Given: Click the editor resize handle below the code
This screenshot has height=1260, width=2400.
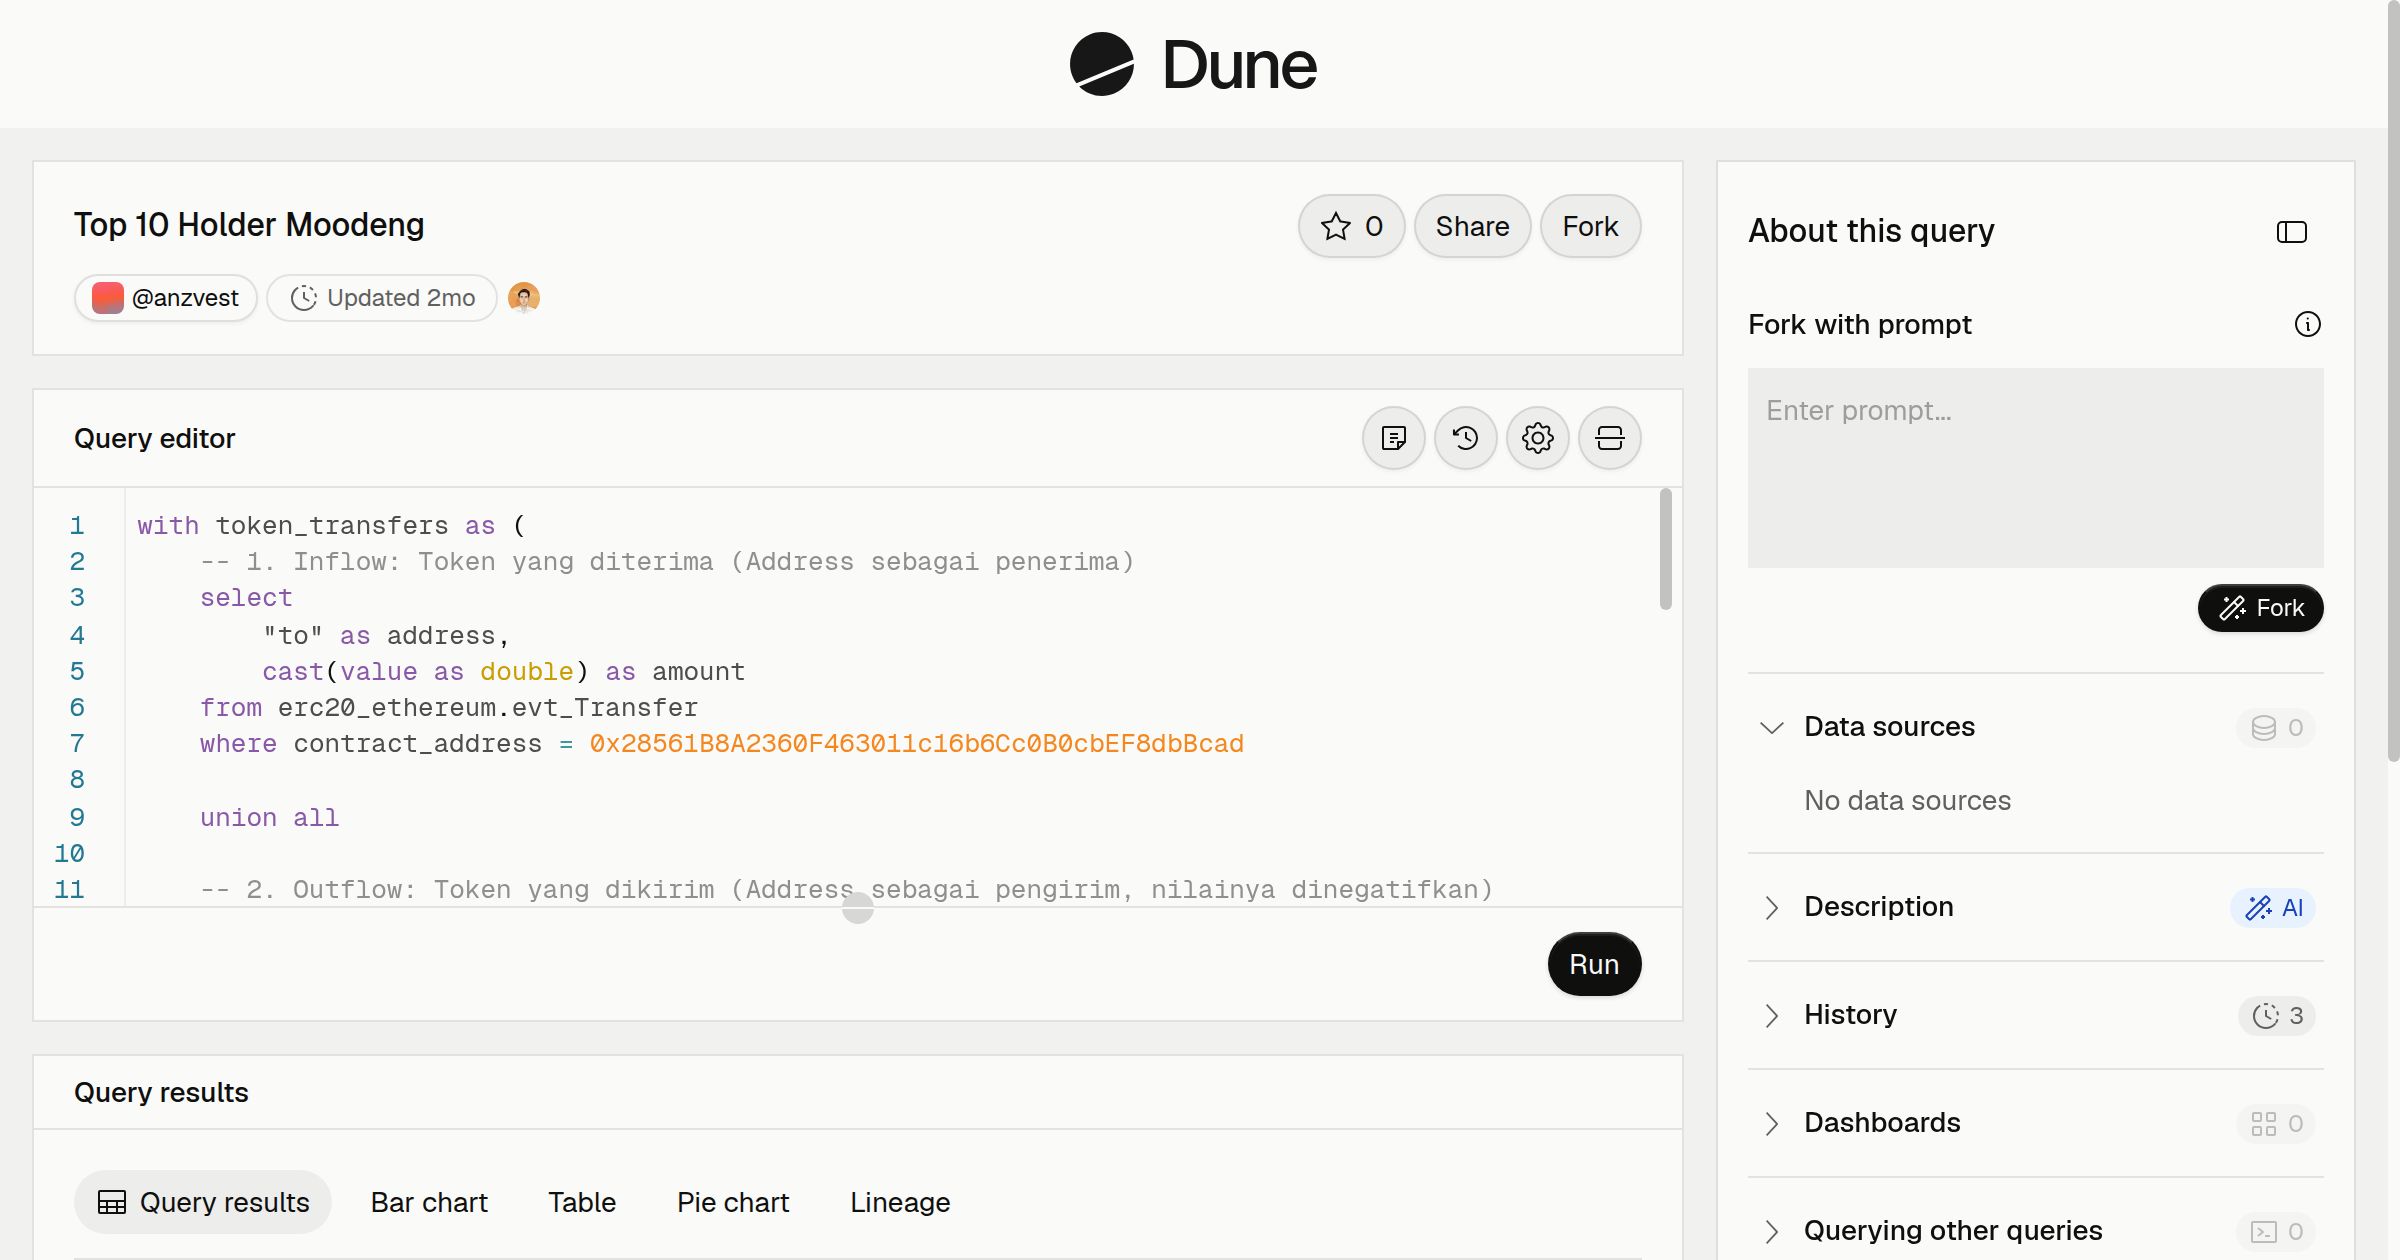Looking at the screenshot, I should (858, 908).
